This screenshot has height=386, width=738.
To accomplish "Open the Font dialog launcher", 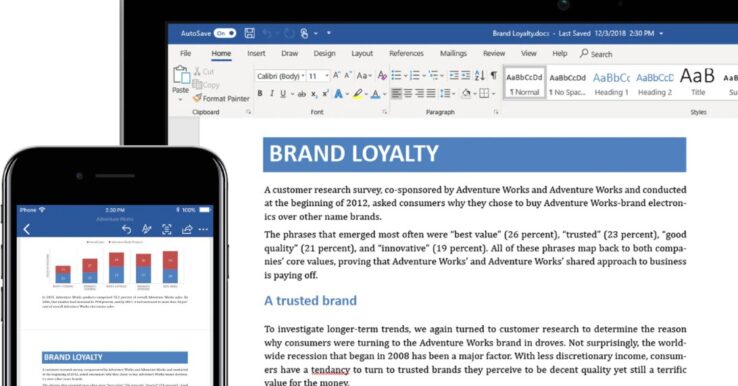I will point(385,112).
